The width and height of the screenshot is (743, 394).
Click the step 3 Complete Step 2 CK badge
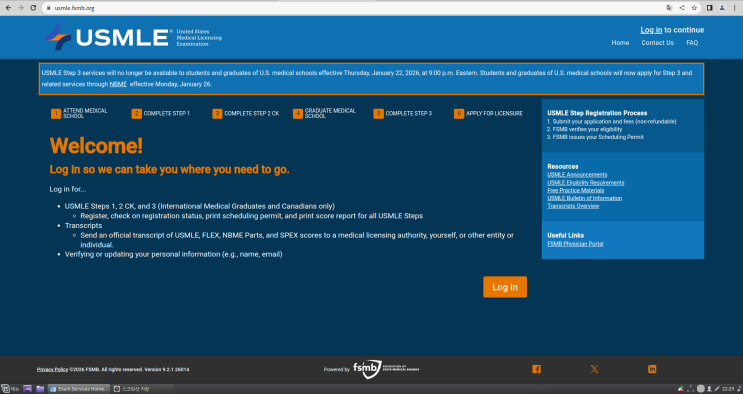pyautogui.click(x=217, y=114)
